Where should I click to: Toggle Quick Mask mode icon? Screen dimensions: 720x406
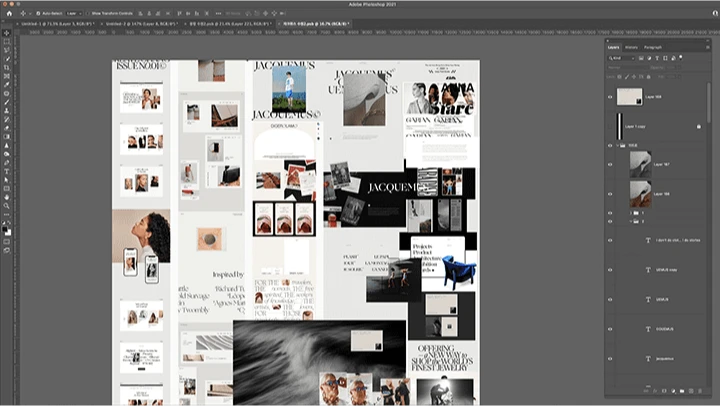[x=6, y=242]
